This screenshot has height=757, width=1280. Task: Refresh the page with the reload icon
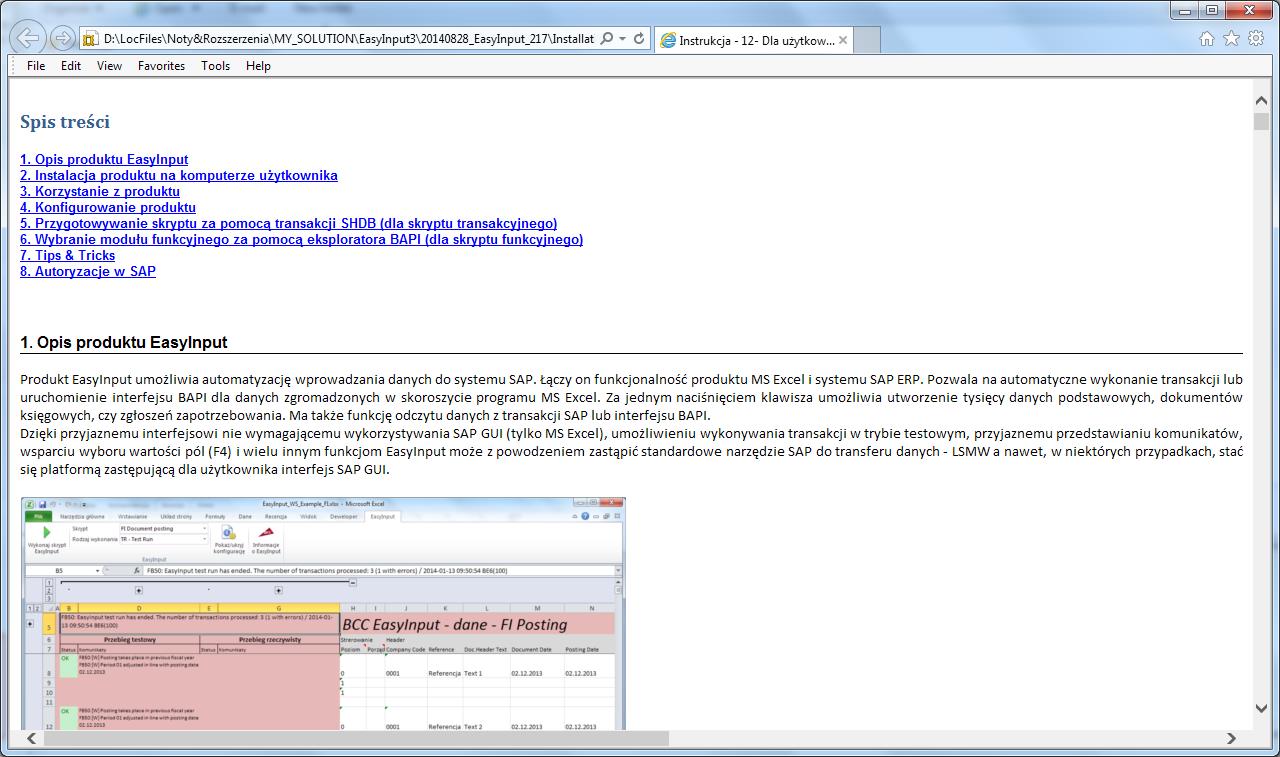pos(638,39)
